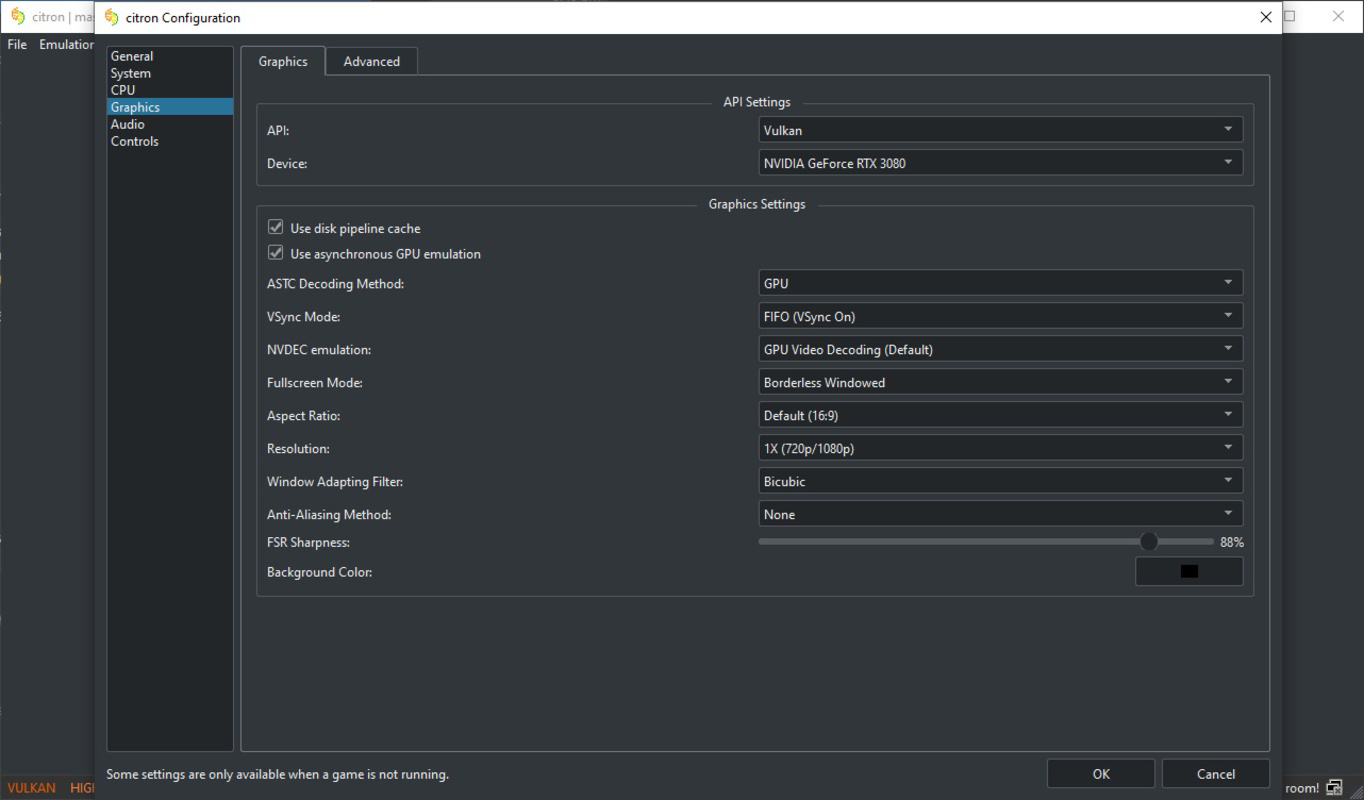Change the VSync Mode dropdown

pos(1001,316)
